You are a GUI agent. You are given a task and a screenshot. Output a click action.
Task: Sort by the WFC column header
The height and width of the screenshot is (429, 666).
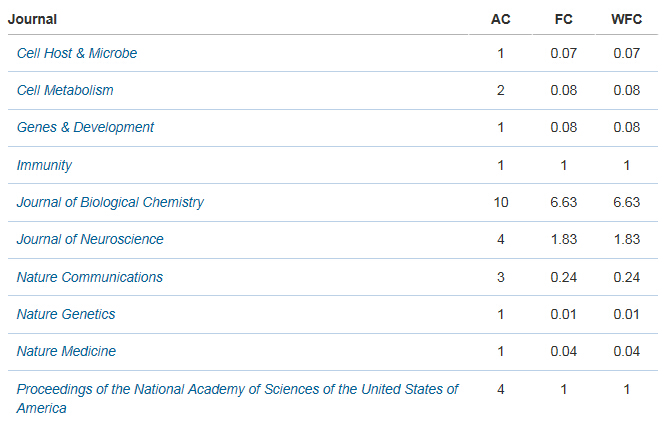tap(626, 19)
